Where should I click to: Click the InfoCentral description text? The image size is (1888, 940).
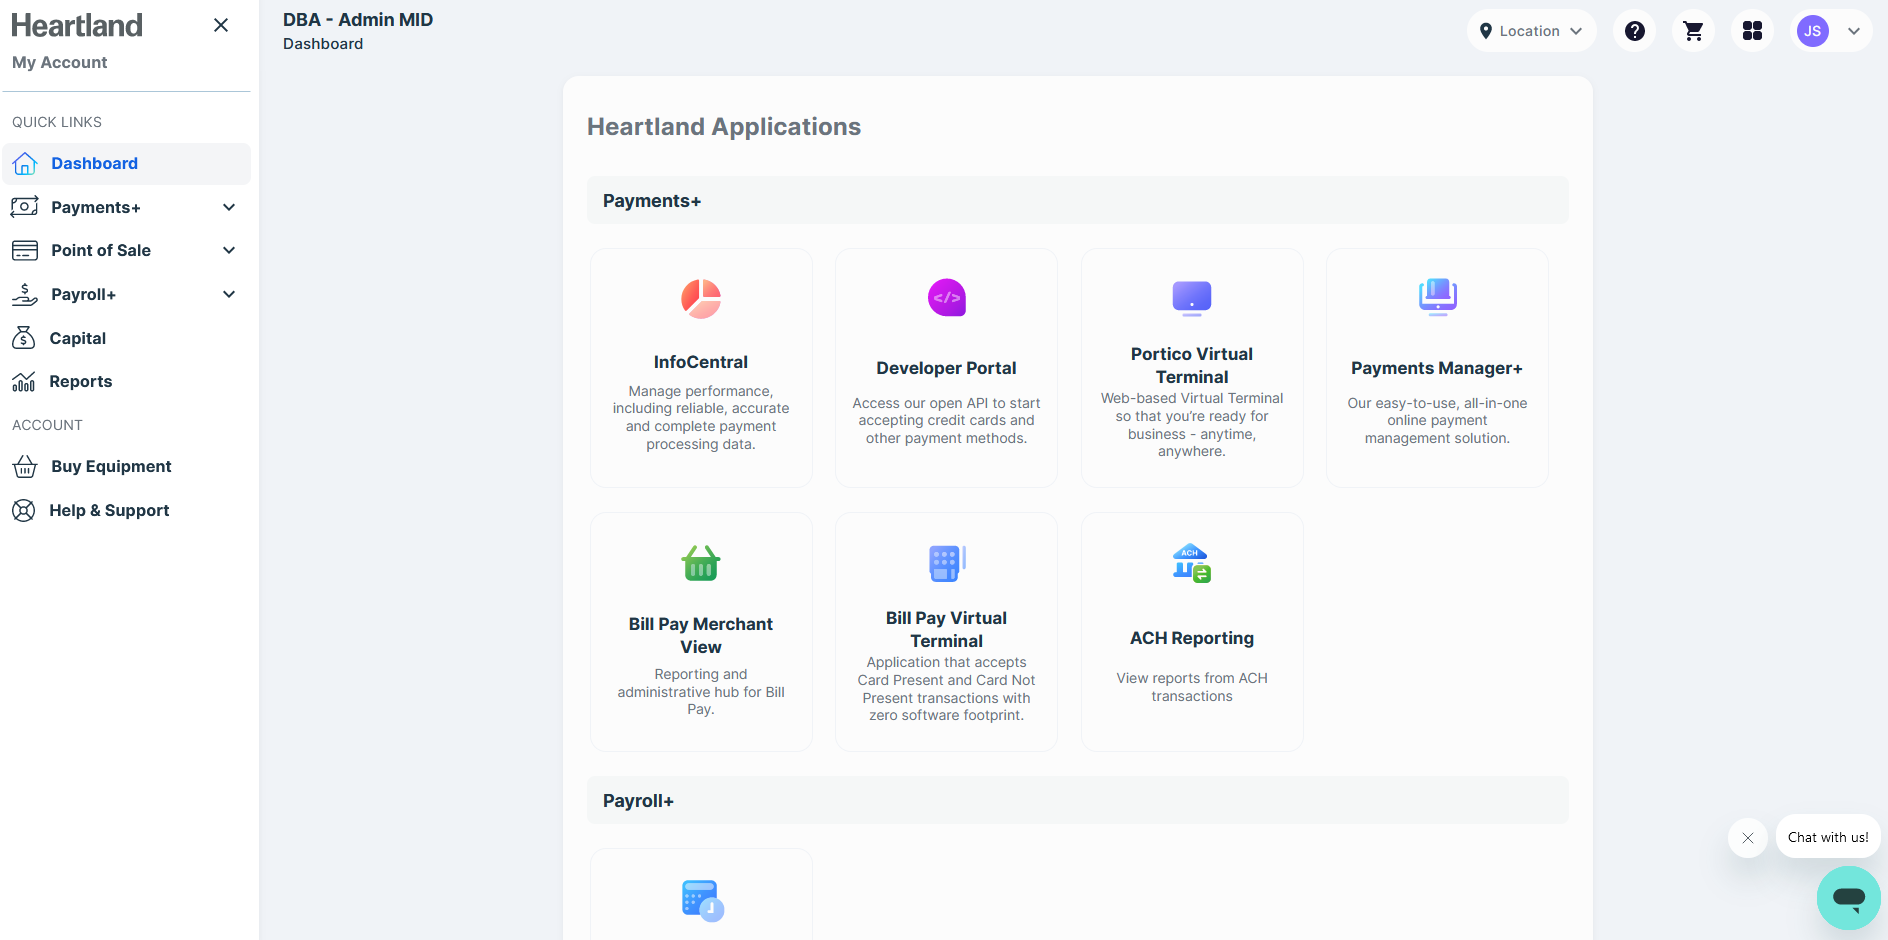click(701, 417)
